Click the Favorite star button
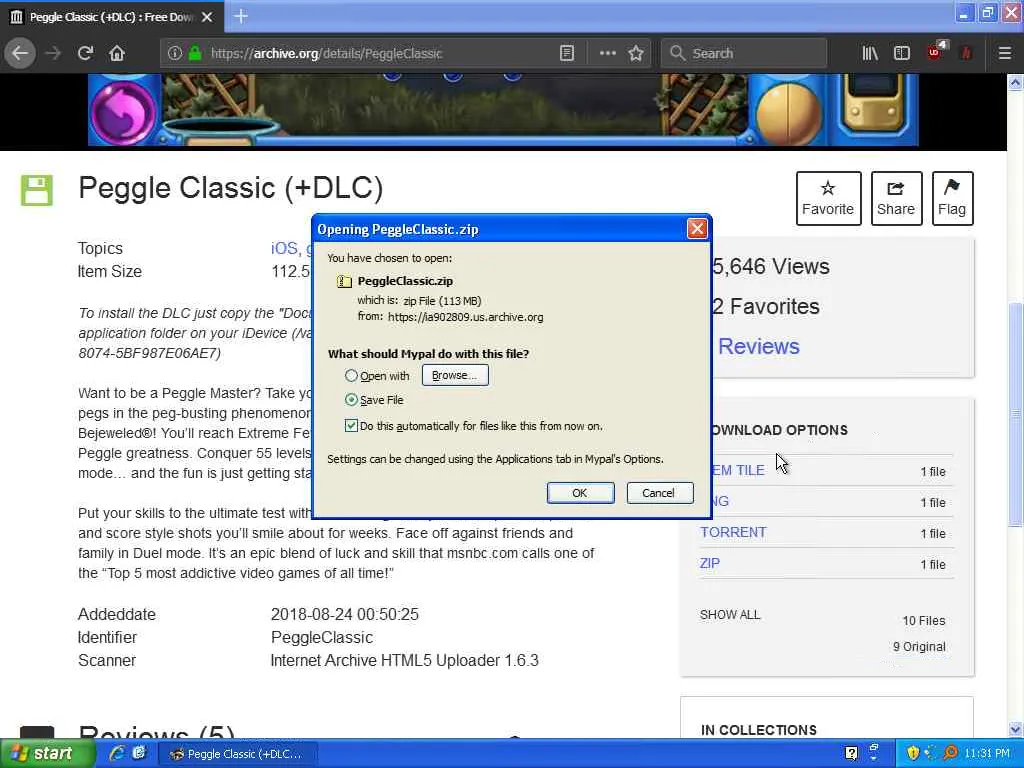Image resolution: width=1024 pixels, height=768 pixels. click(x=828, y=199)
